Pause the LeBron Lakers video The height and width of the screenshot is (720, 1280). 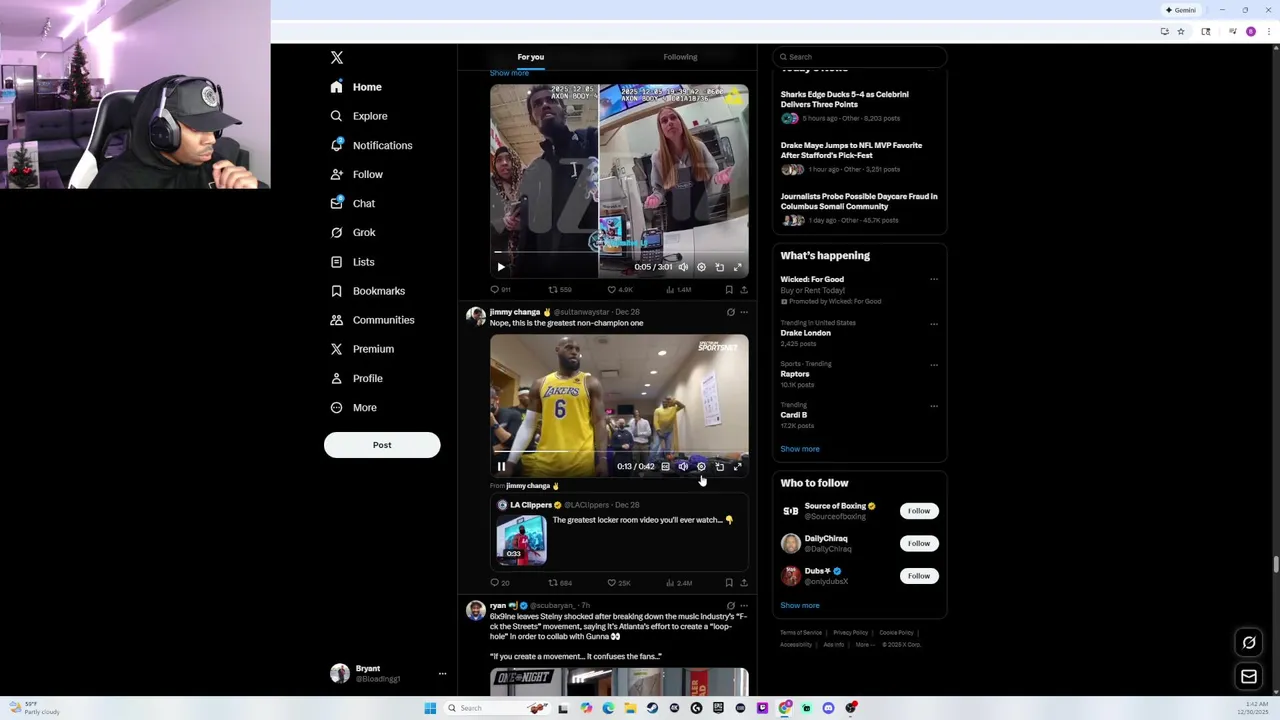(x=501, y=466)
